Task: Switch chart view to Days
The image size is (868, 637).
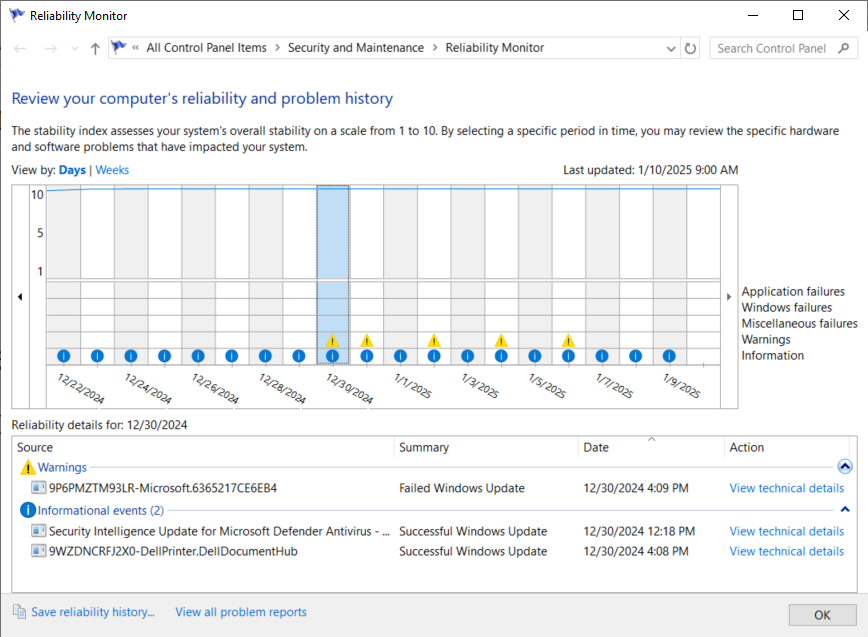Action: (73, 170)
